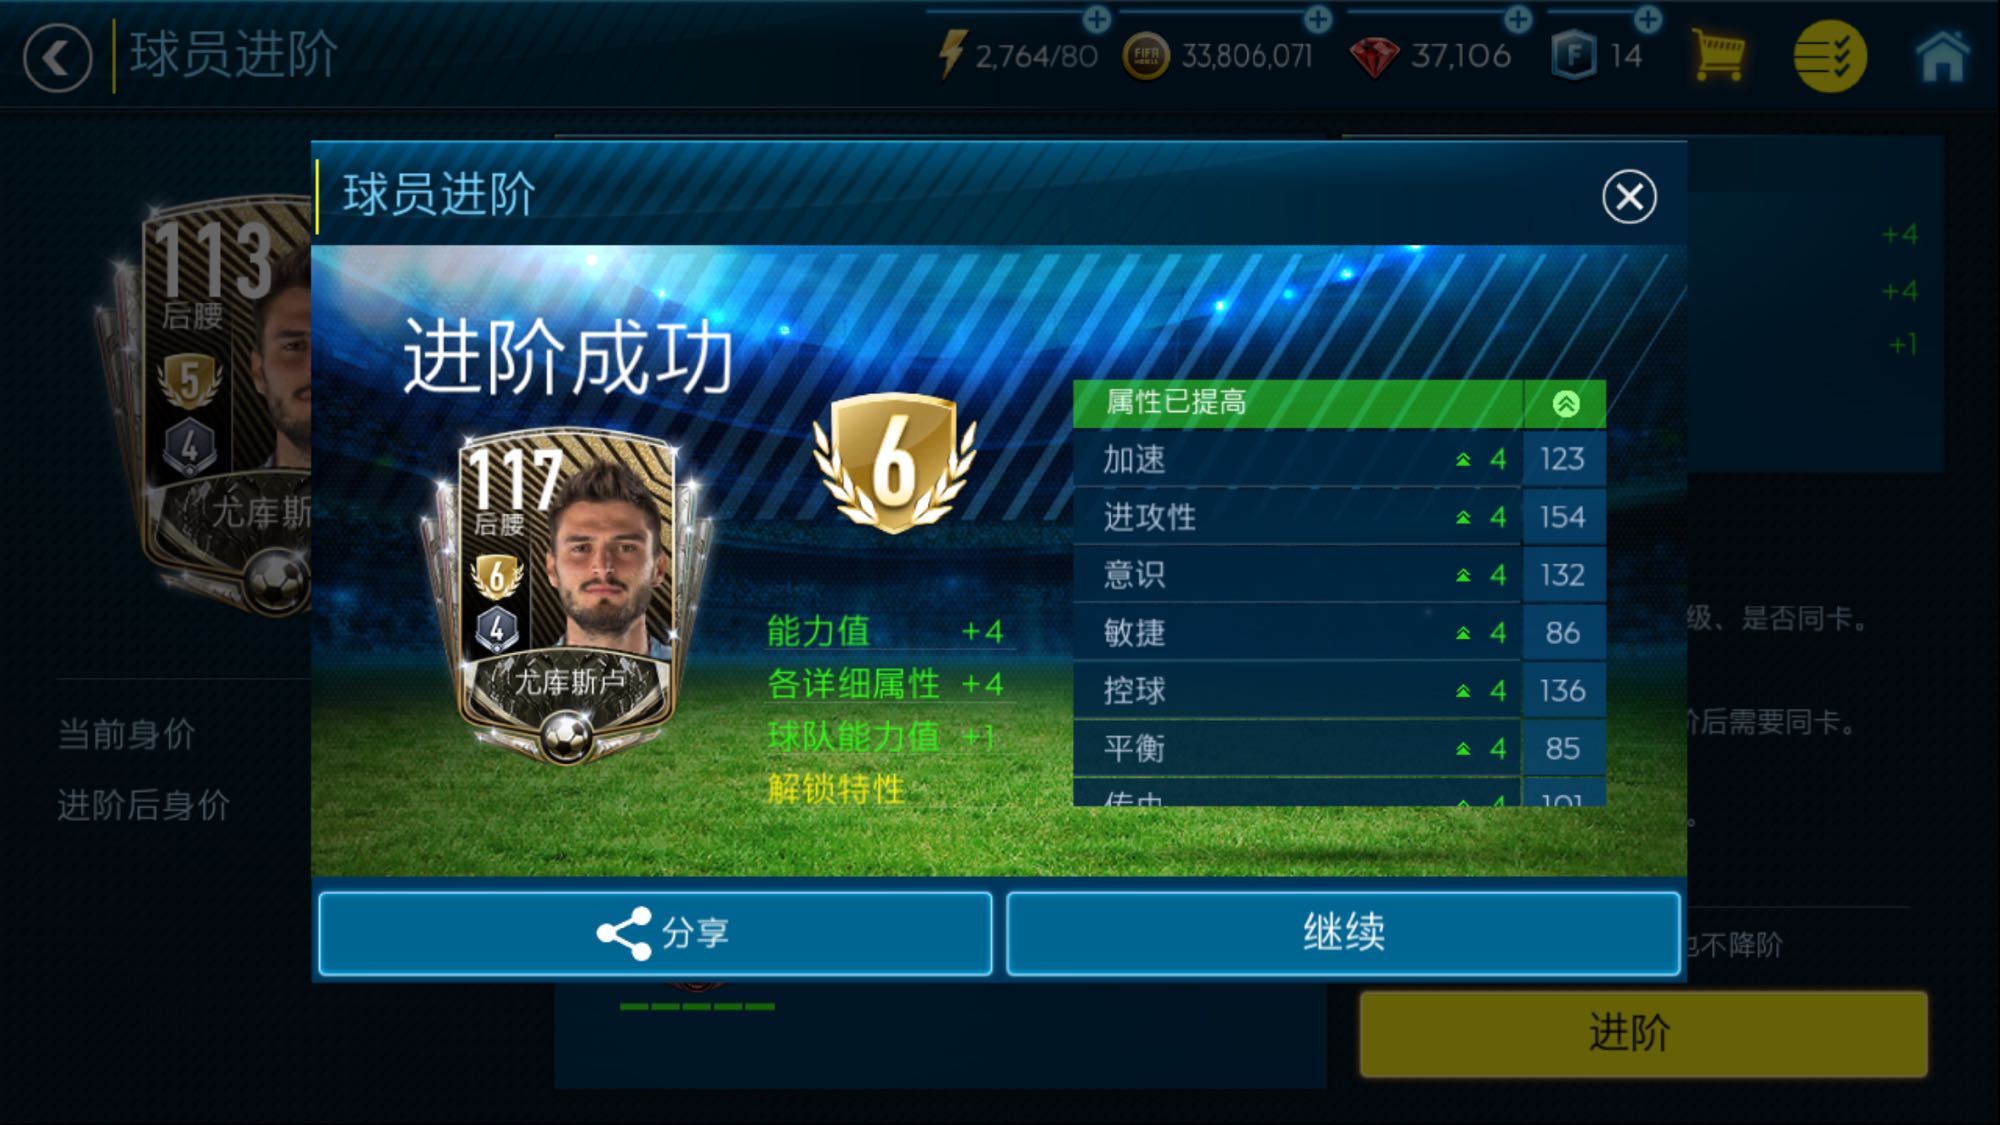Select the 加速 attribute row
The width and height of the screenshot is (2000, 1125).
pos(1339,459)
